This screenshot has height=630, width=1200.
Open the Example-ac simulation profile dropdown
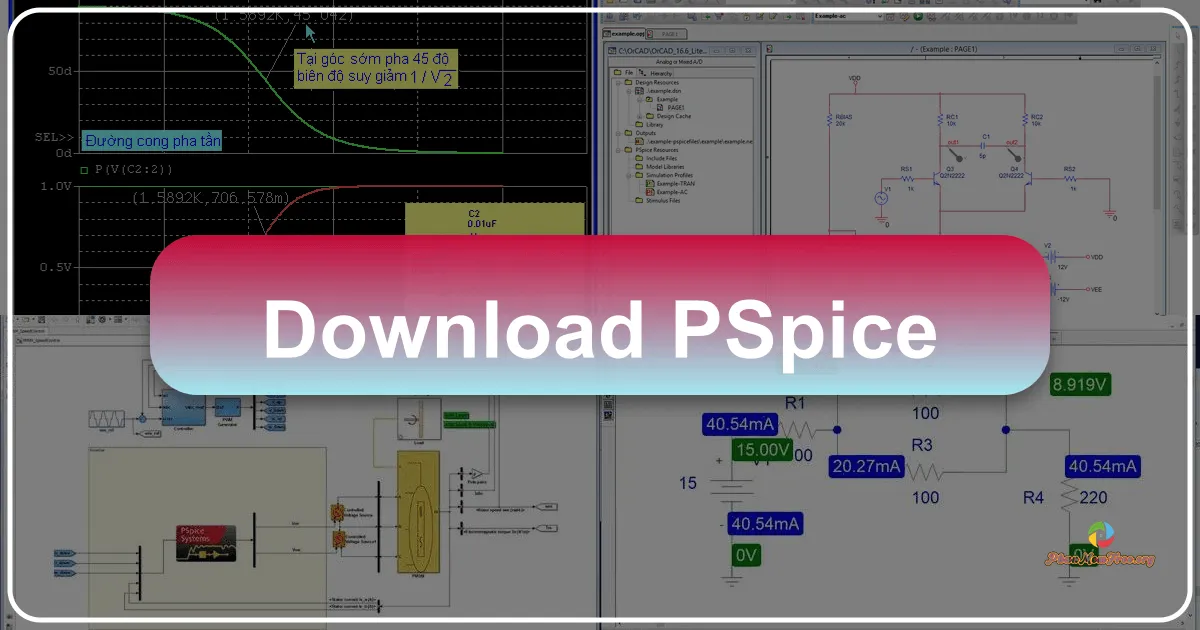(x=880, y=17)
